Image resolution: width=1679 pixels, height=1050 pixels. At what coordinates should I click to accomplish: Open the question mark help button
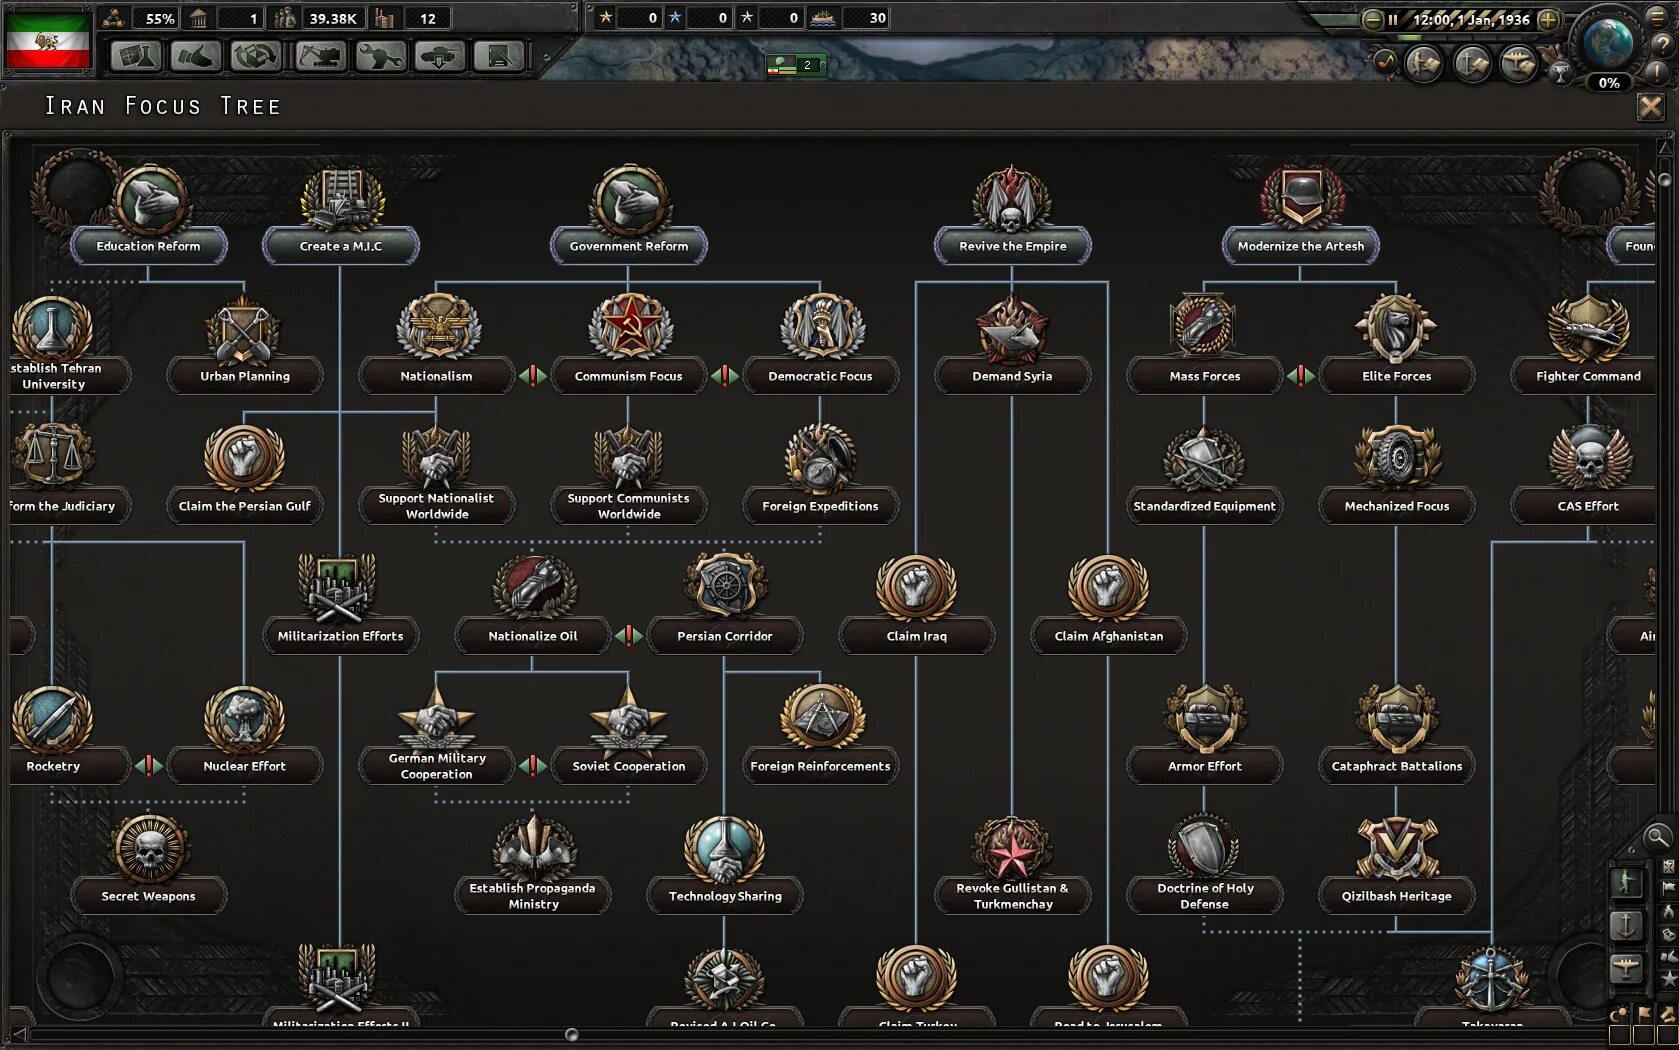pyautogui.click(x=1662, y=46)
